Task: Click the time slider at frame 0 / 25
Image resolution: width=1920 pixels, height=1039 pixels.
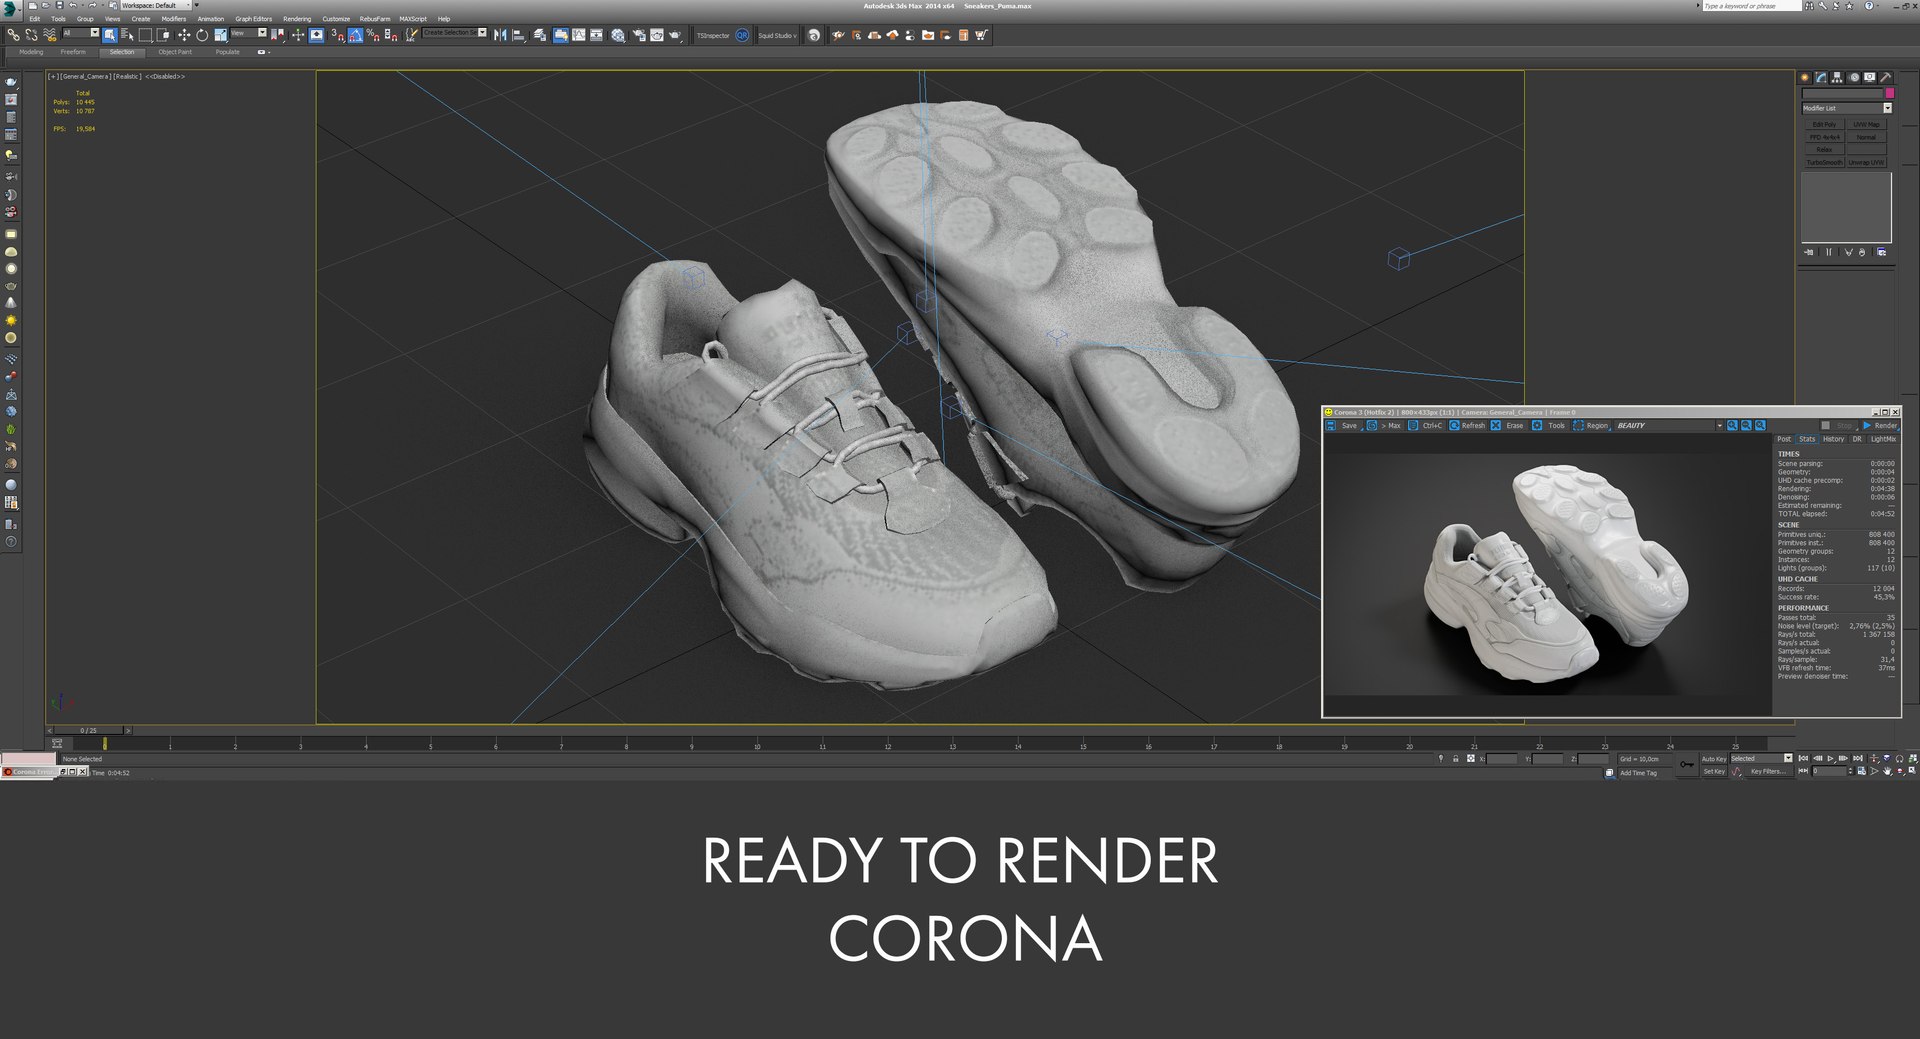Action: click(89, 731)
